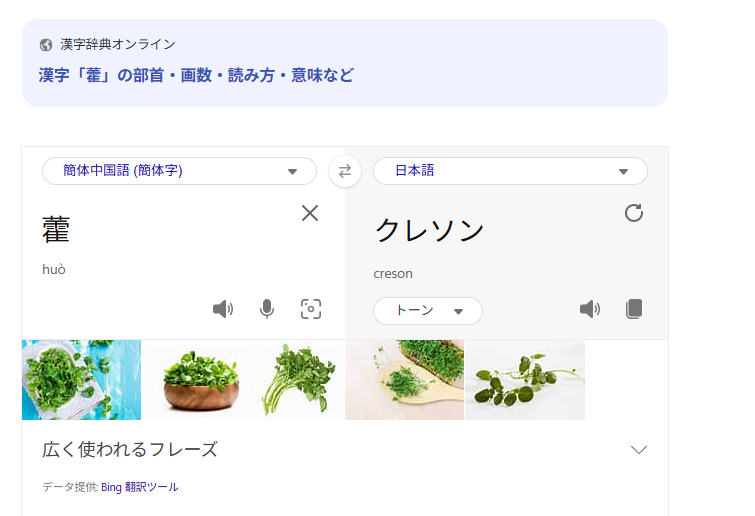Viewport: 755px width, 516px height.
Task: Click the retranslate refresh icon
Action: [x=633, y=213]
